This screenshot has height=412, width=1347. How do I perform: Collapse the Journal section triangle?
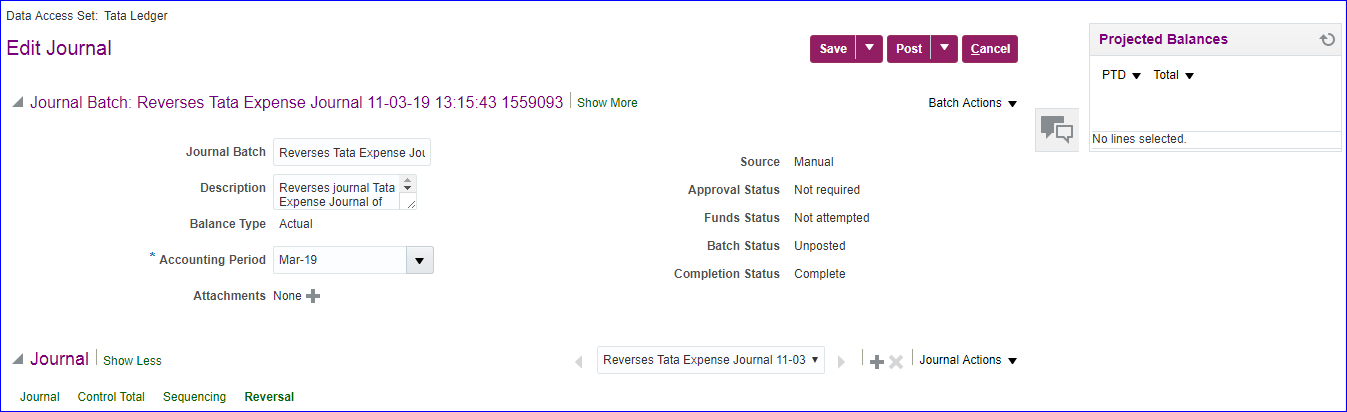[17, 360]
